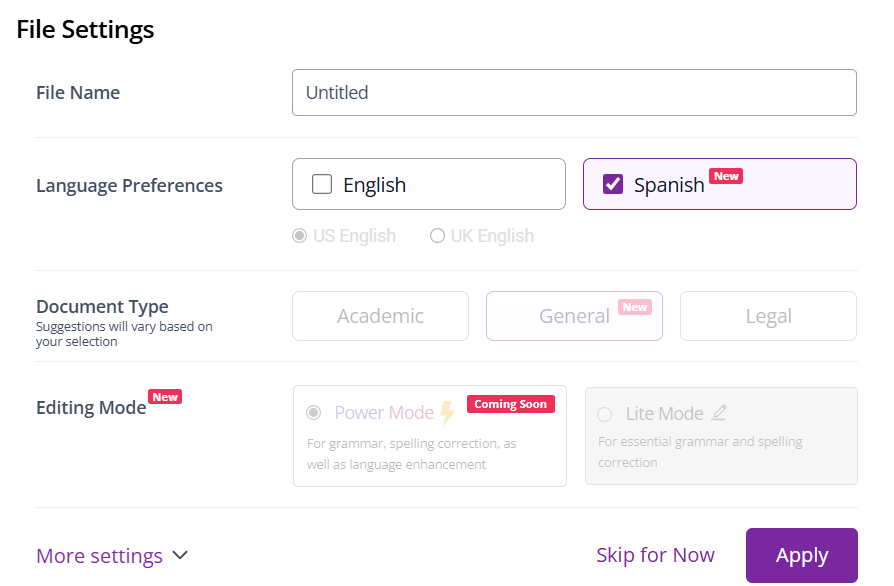Viewport: 894px width, 586px height.
Task: Select the Academic document type
Action: point(380,316)
